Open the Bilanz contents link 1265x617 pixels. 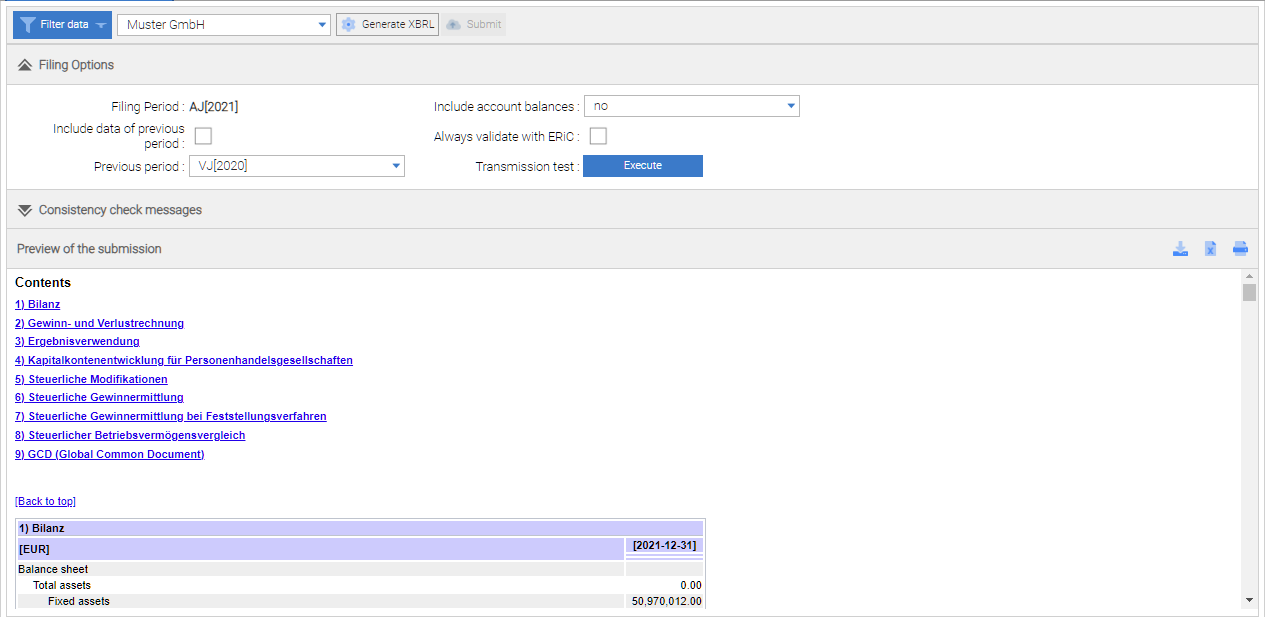[x=38, y=304]
